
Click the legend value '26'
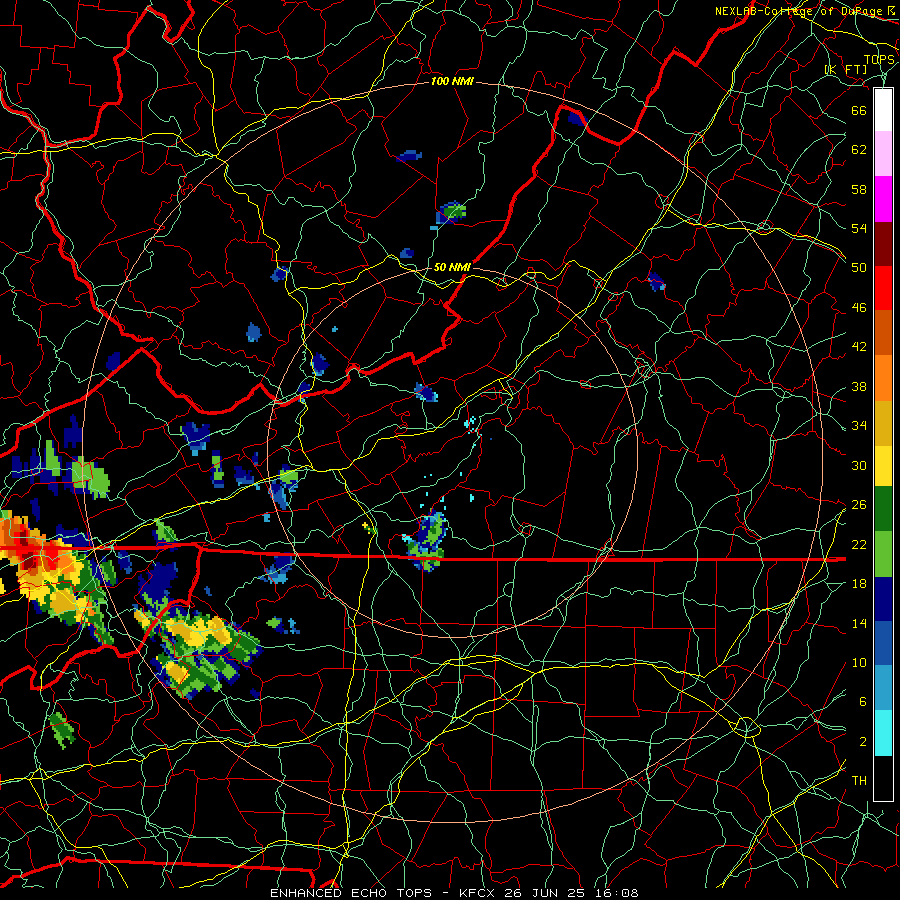coord(859,505)
